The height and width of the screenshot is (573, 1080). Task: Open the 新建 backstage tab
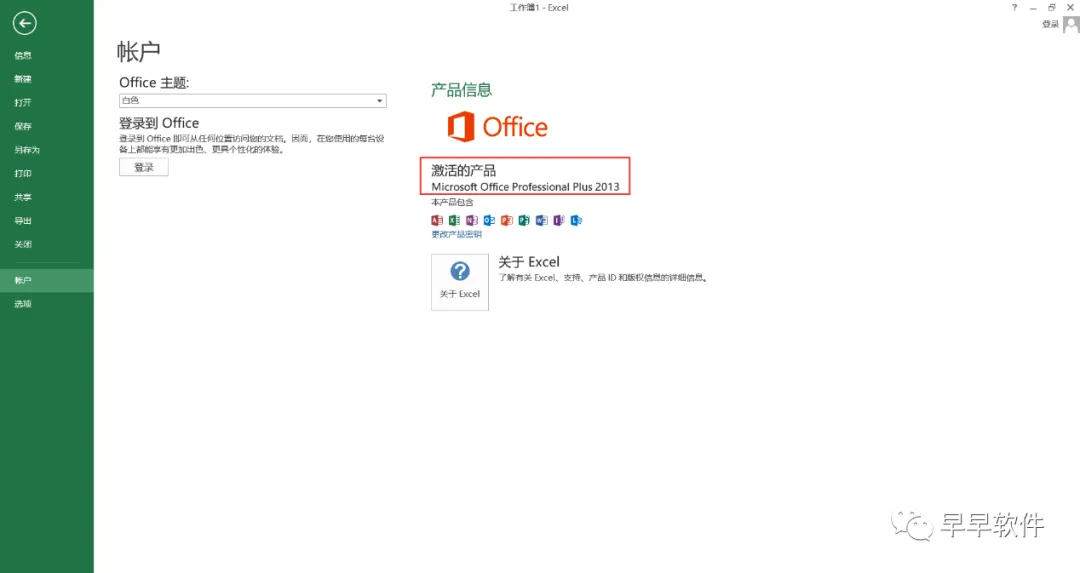point(23,79)
